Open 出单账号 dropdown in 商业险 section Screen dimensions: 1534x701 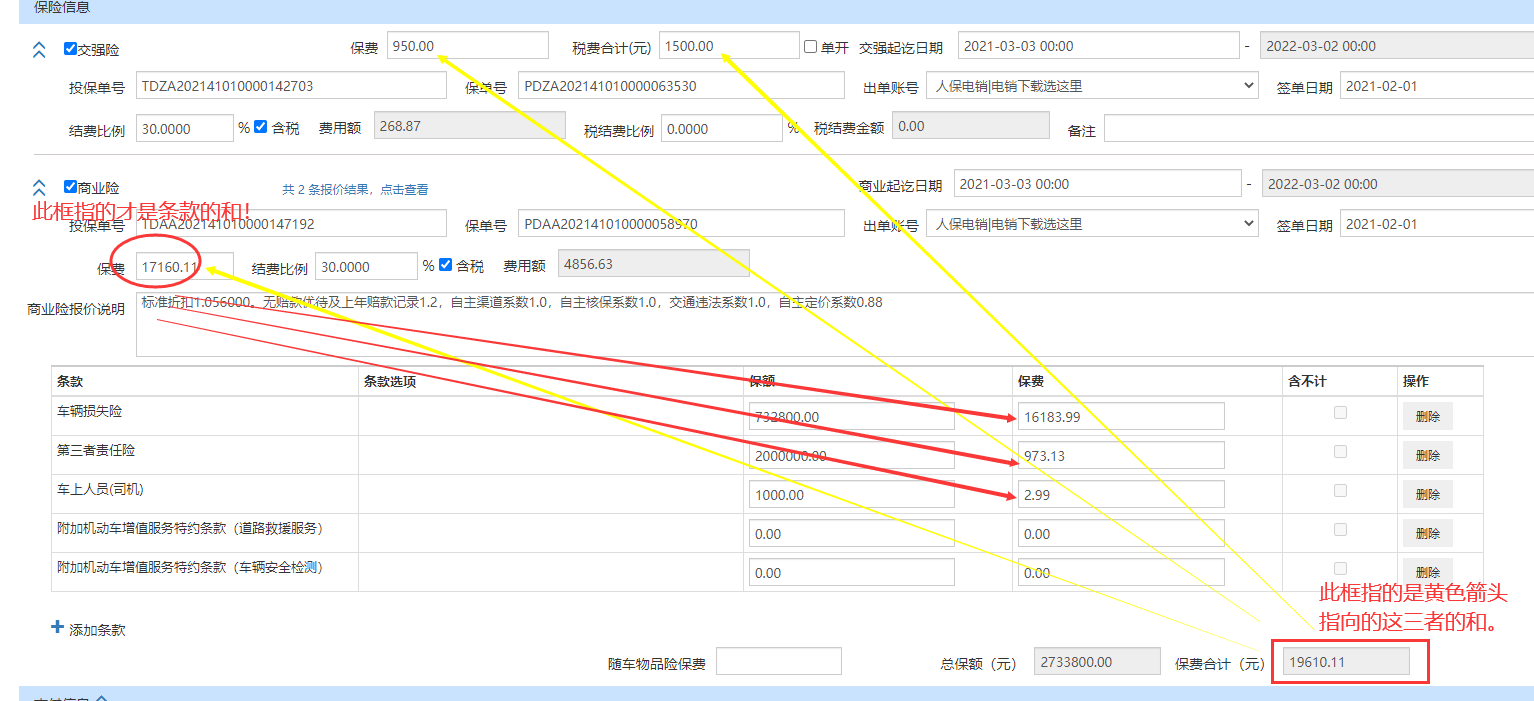pyautogui.click(x=1092, y=224)
